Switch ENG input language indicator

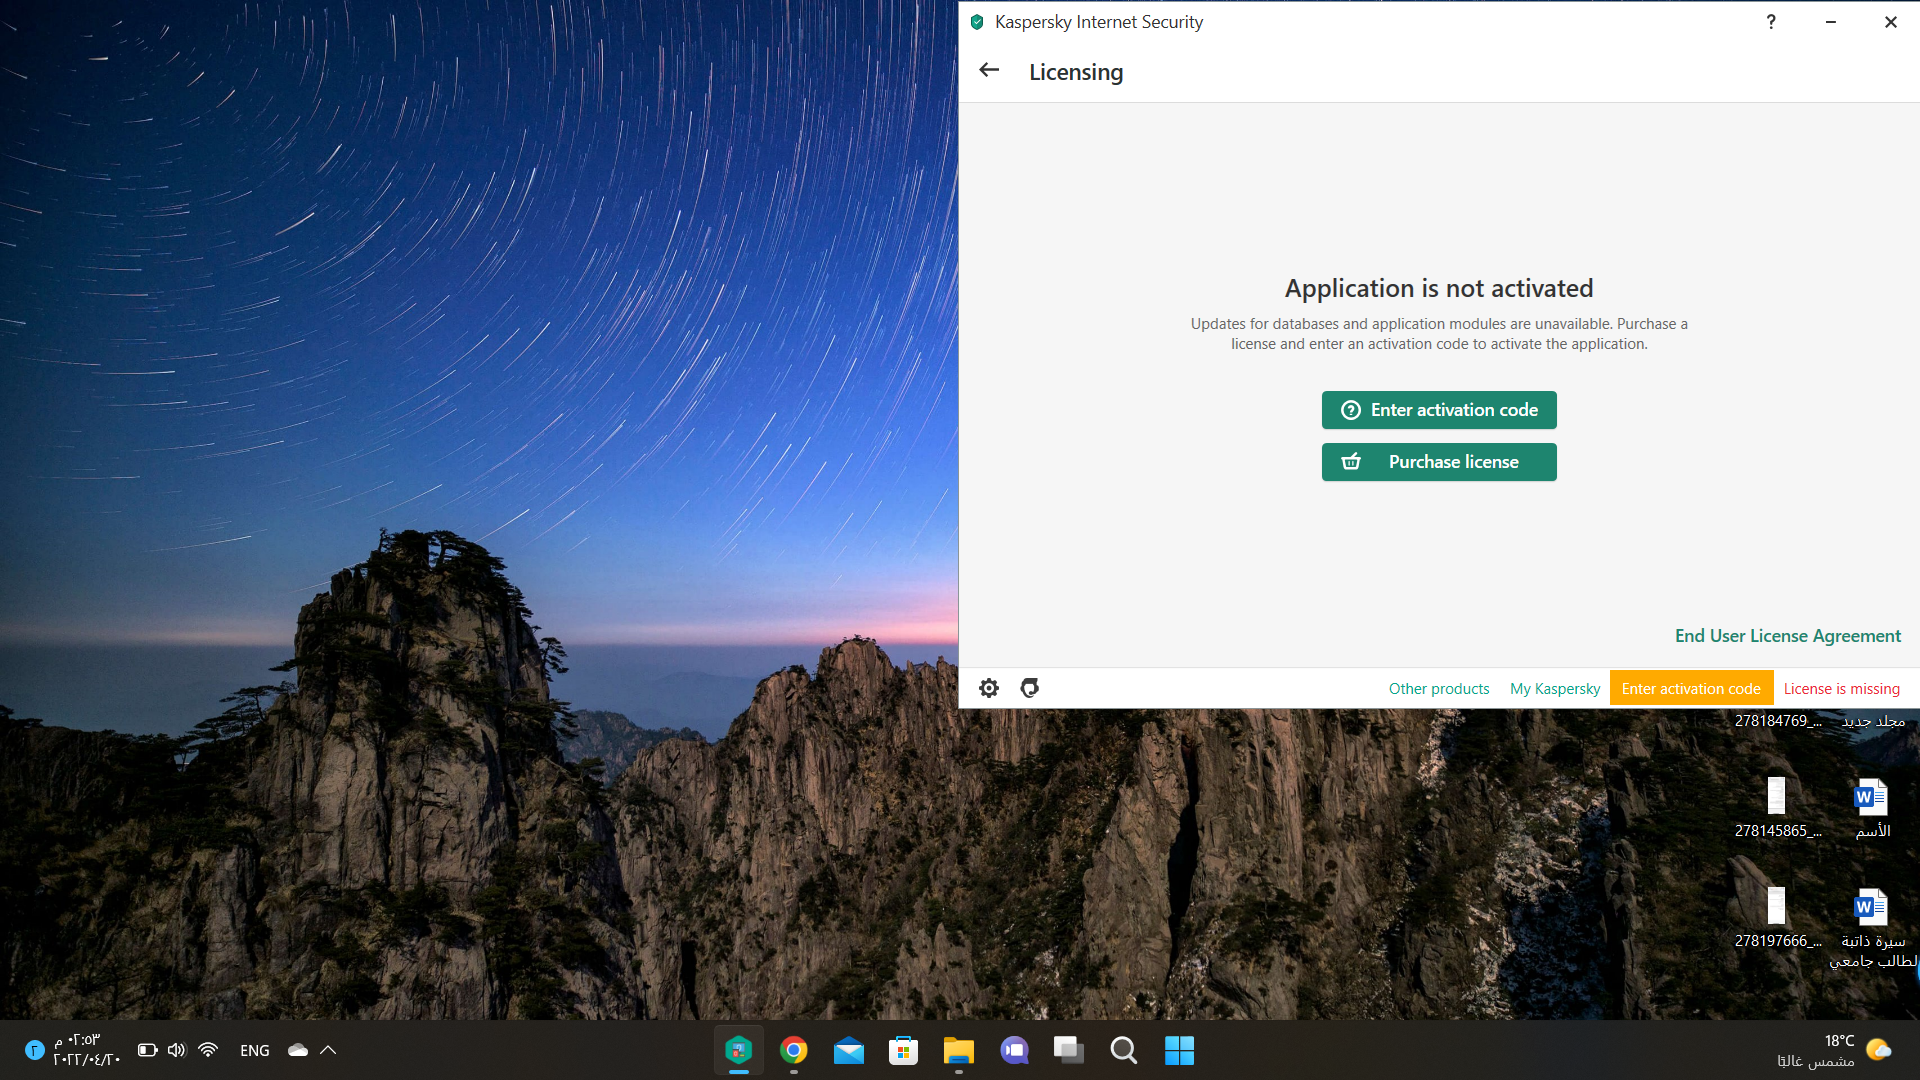click(255, 1050)
